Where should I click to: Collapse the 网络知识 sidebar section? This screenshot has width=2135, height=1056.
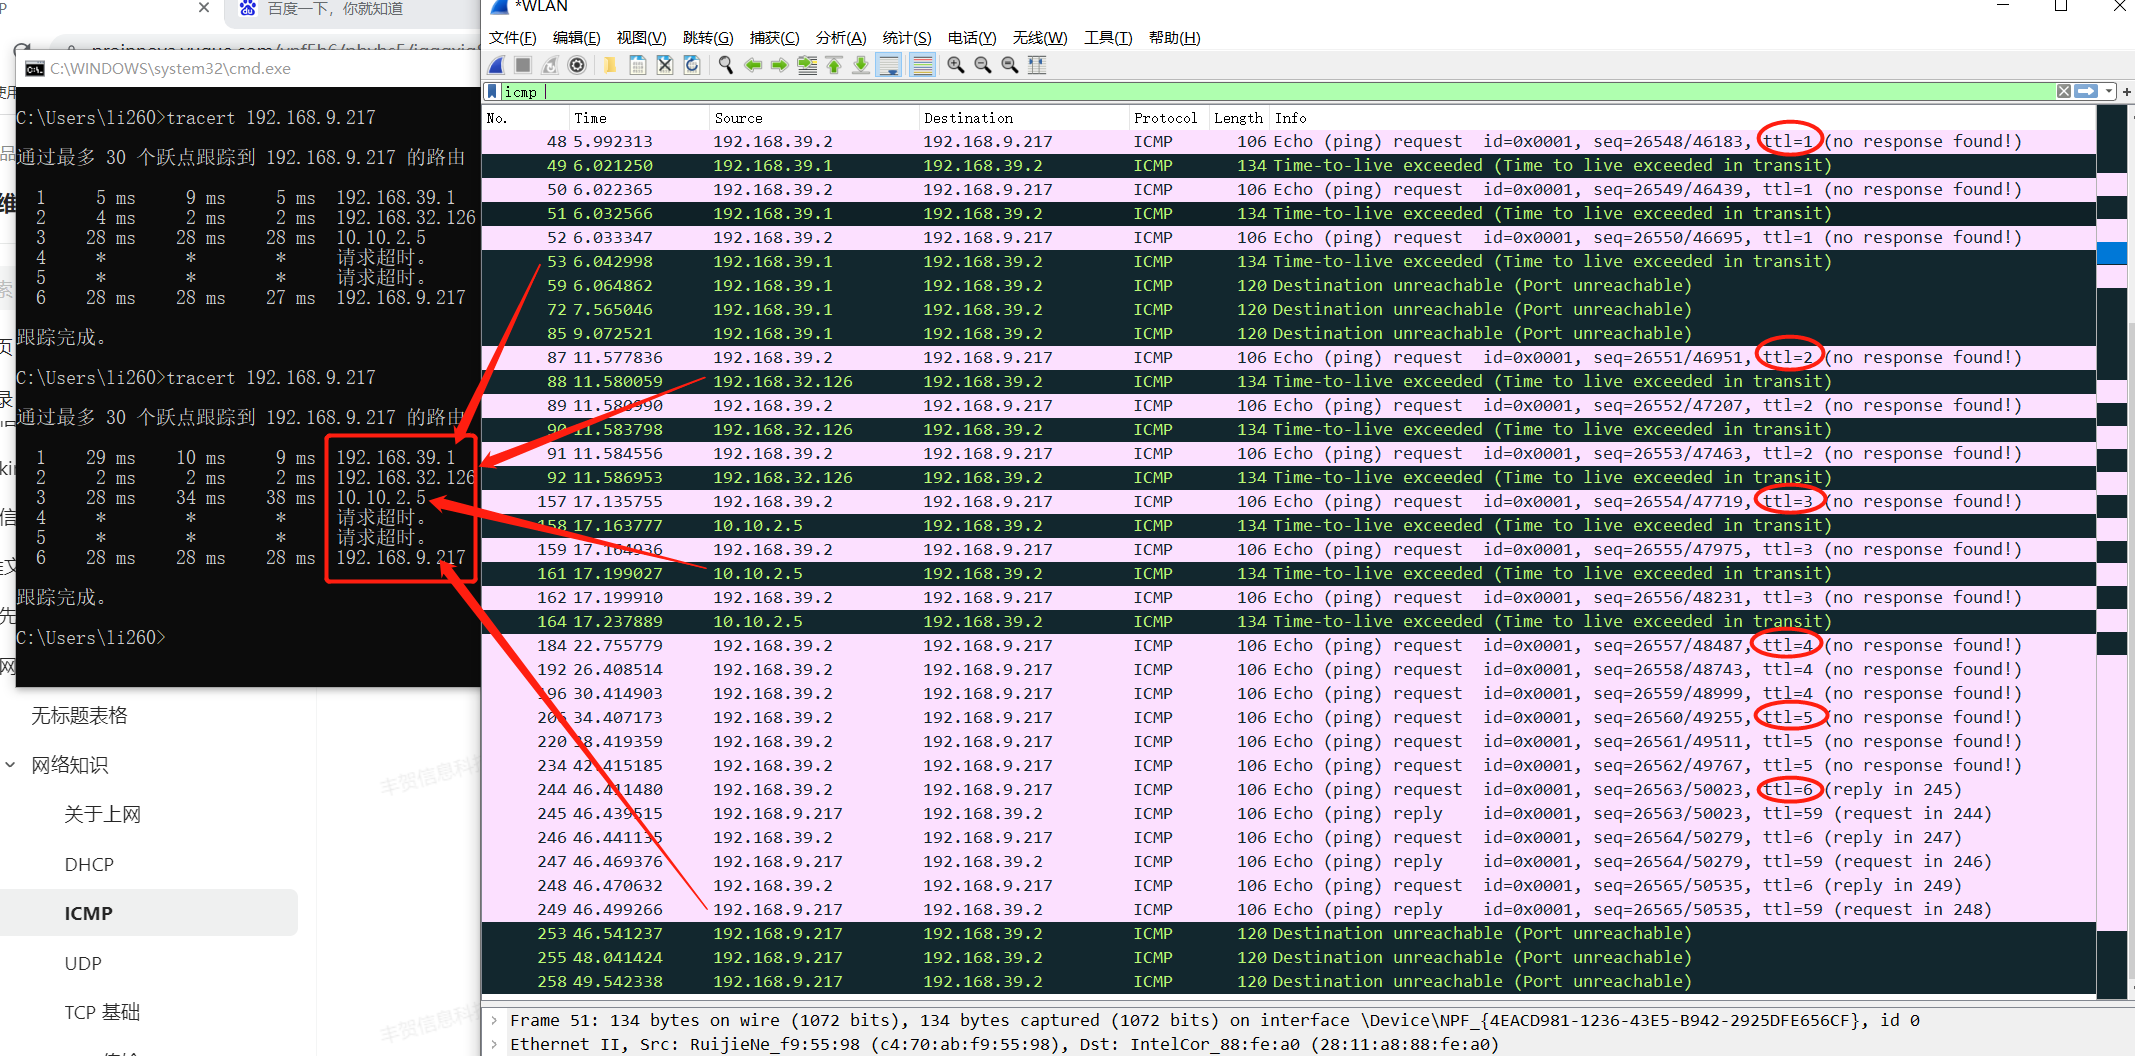point(11,765)
